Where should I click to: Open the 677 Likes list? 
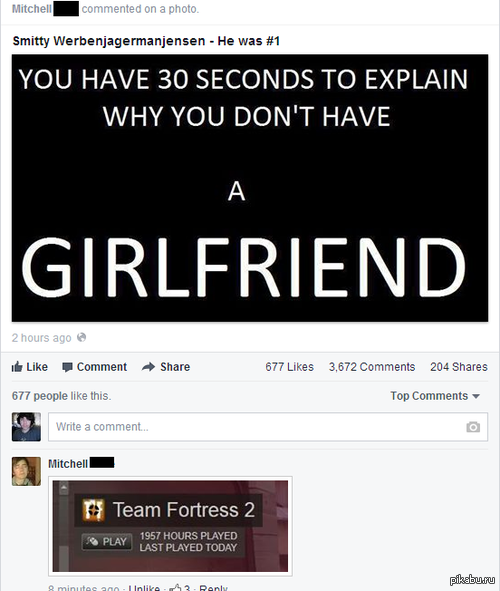[289, 367]
